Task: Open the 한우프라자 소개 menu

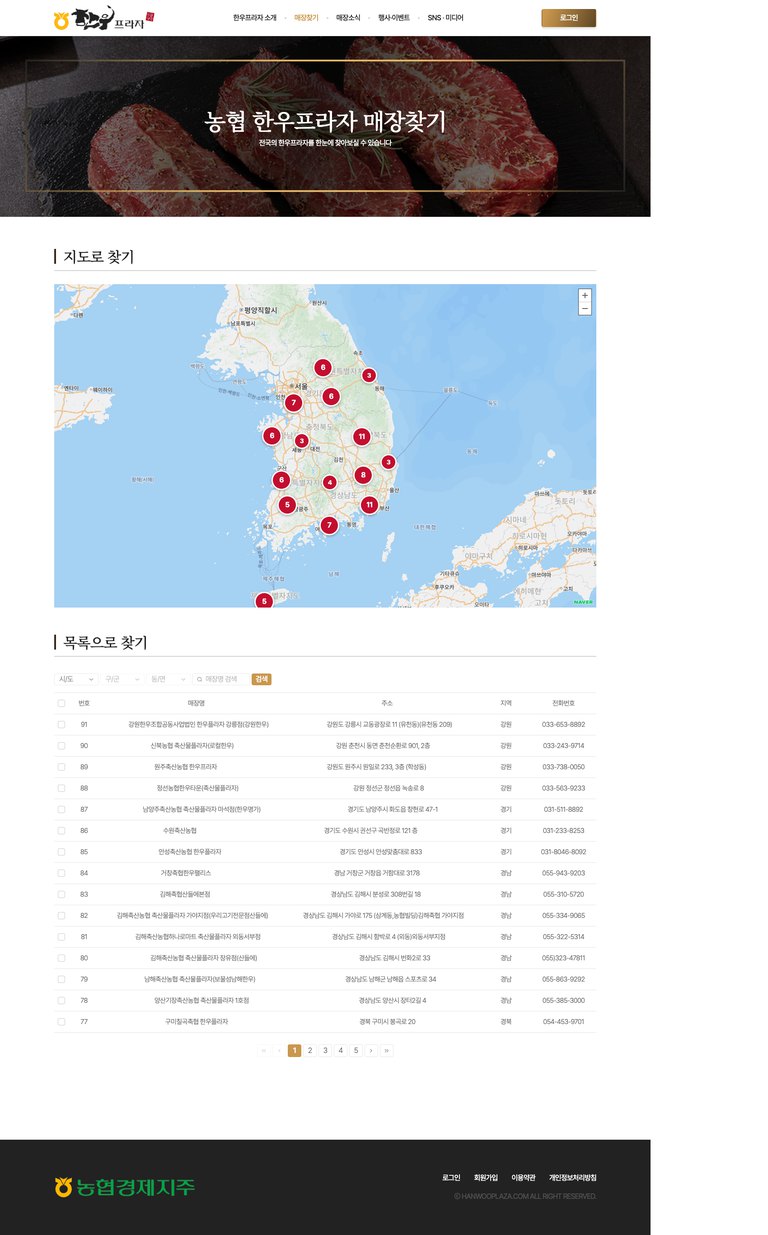Action: (254, 18)
